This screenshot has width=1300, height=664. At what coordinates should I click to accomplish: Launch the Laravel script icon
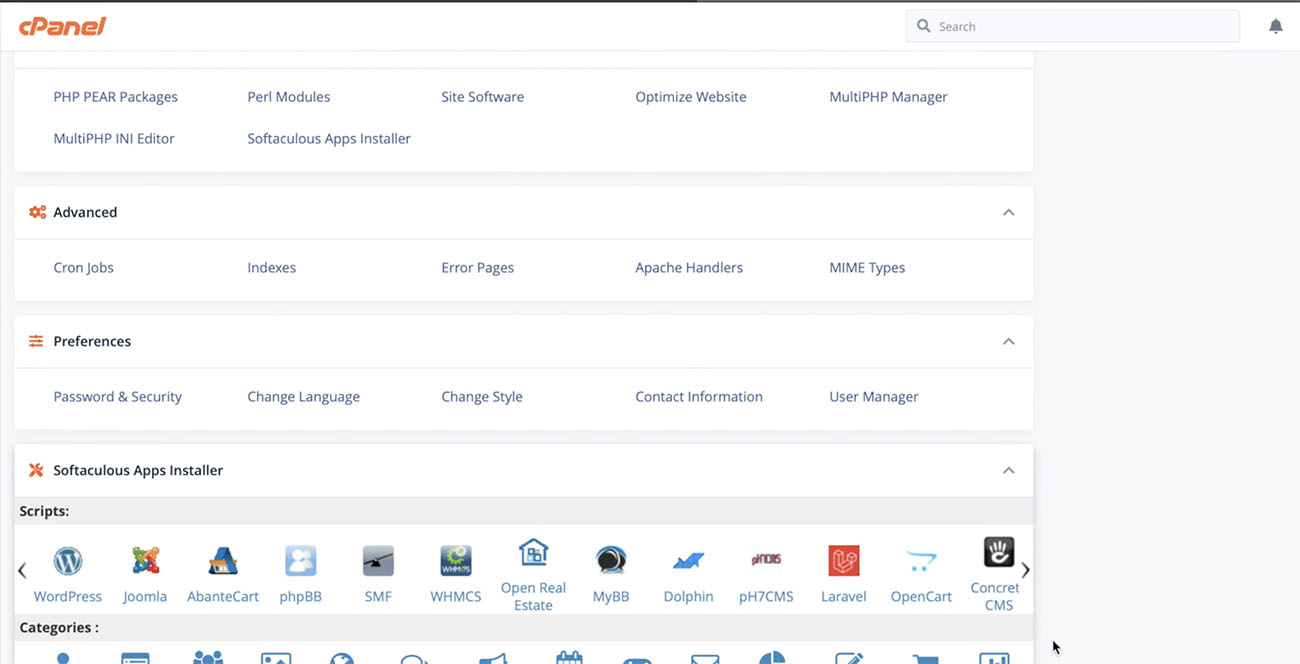coord(844,560)
